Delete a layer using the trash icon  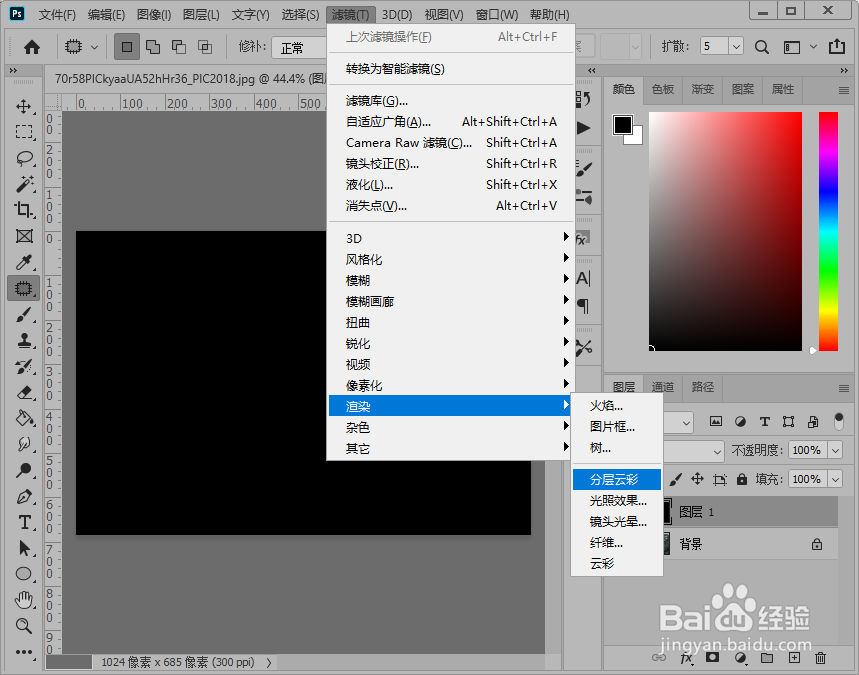[x=820, y=657]
